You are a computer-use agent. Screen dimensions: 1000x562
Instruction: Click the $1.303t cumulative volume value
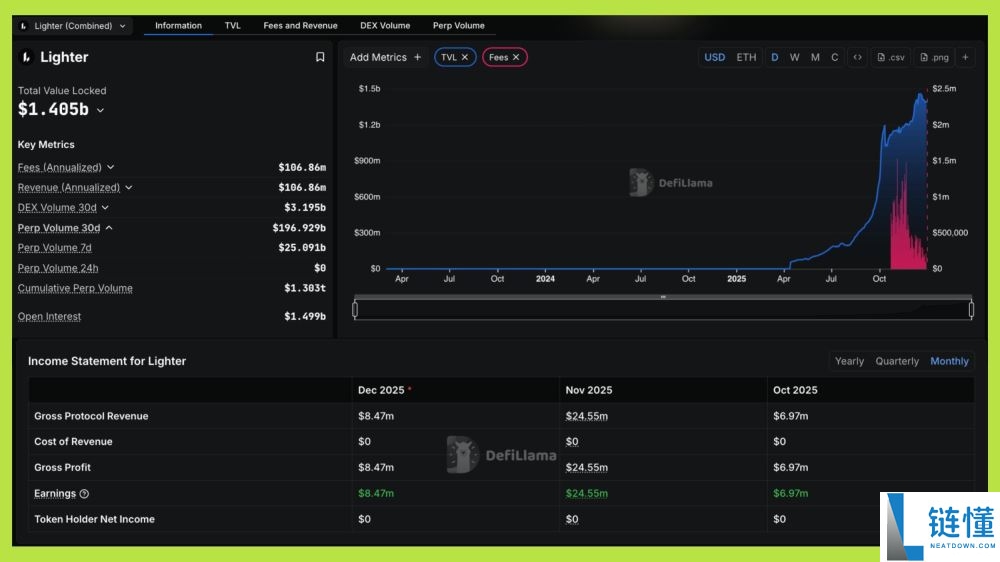pos(304,288)
